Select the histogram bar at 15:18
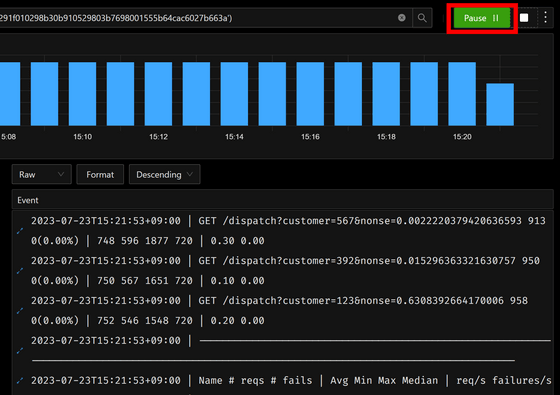 (x=386, y=94)
